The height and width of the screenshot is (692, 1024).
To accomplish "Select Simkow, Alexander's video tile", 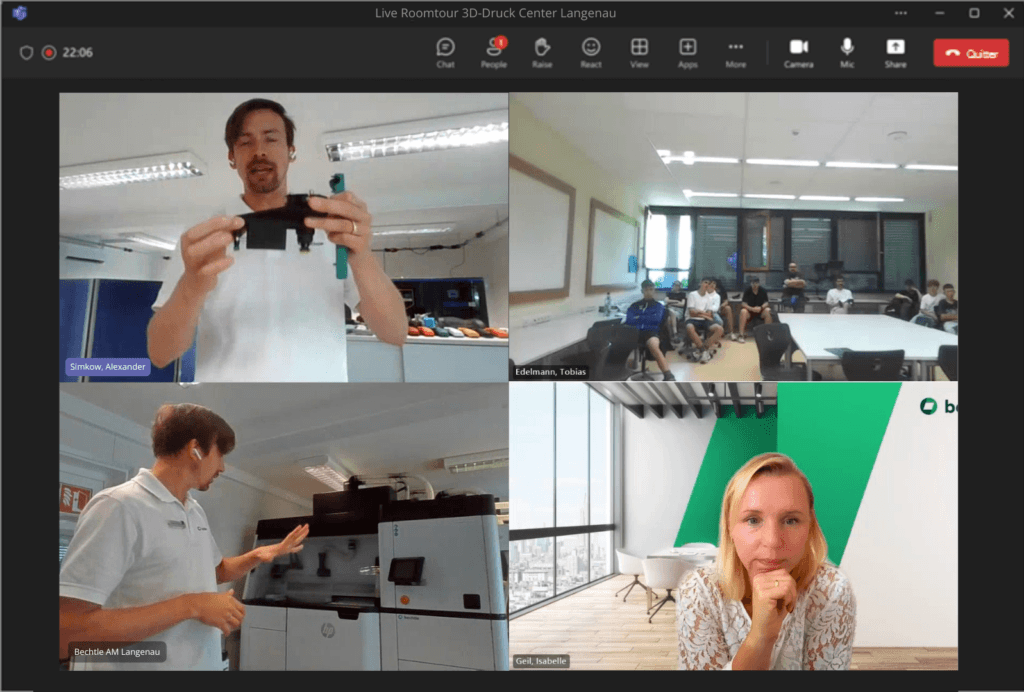I will [284, 237].
